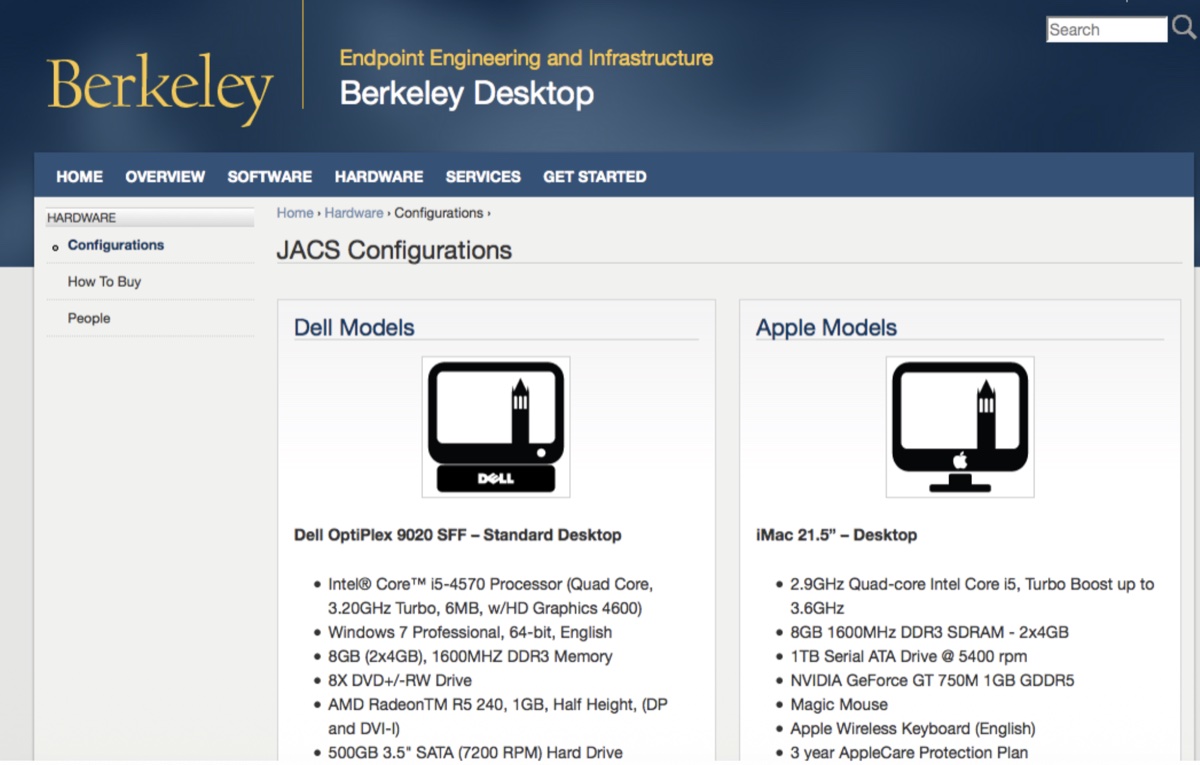Click inside the Search input field
Viewport: 1200px width, 765px height.
(1105, 29)
